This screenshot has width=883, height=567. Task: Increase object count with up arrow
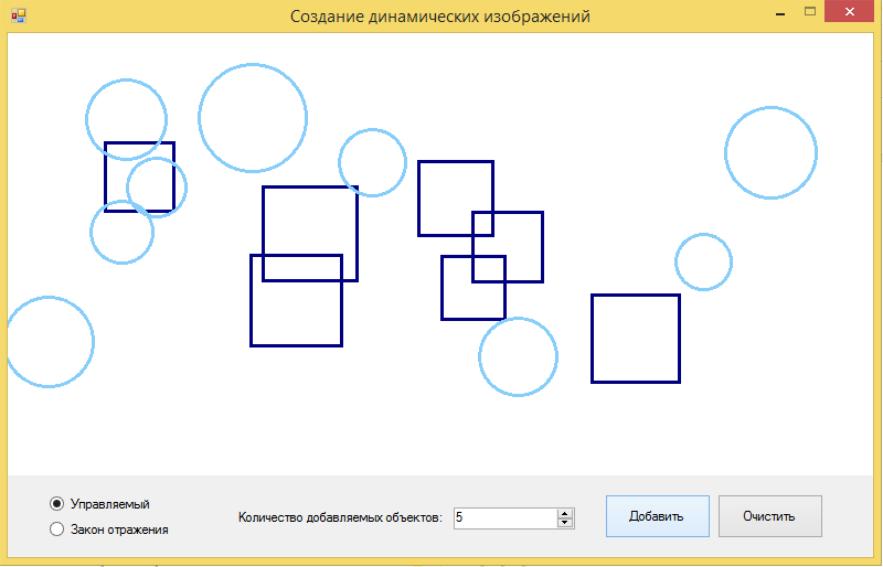(x=565, y=513)
